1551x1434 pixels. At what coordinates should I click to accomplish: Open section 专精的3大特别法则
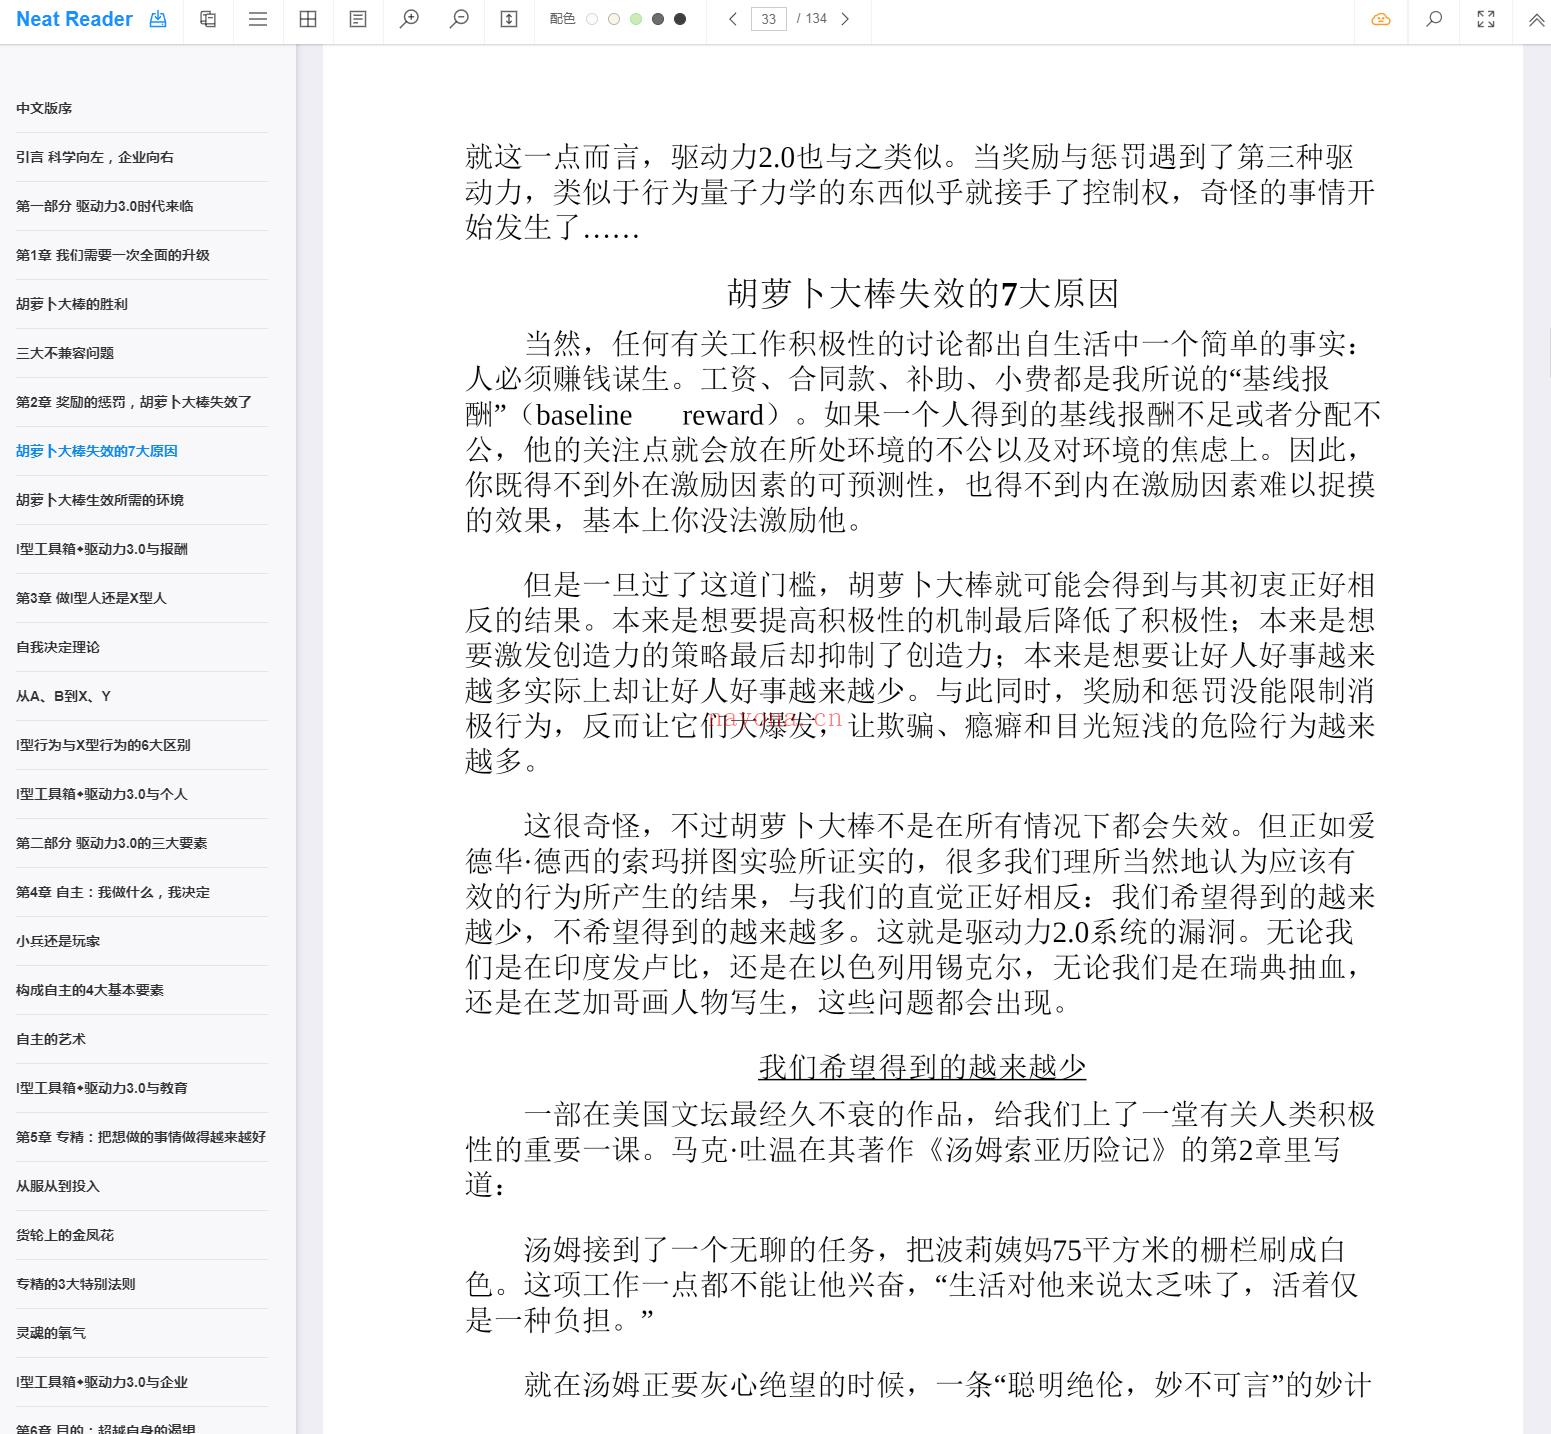tap(76, 1284)
